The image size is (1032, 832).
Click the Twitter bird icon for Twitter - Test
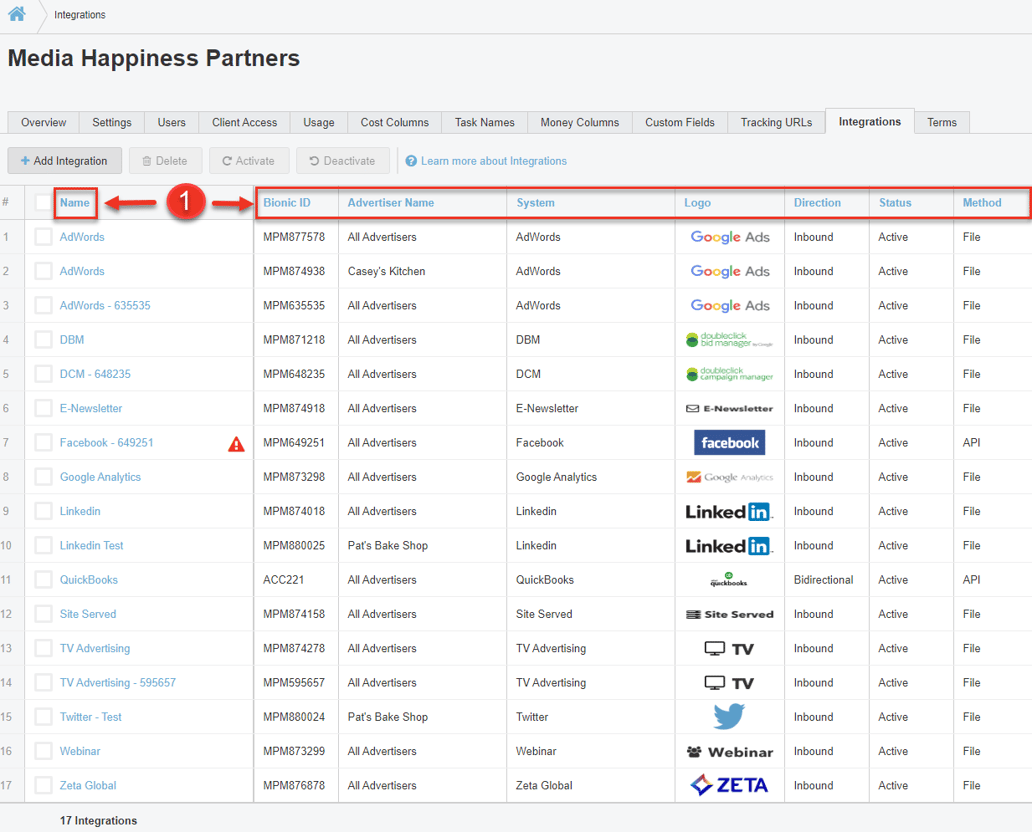tap(729, 716)
